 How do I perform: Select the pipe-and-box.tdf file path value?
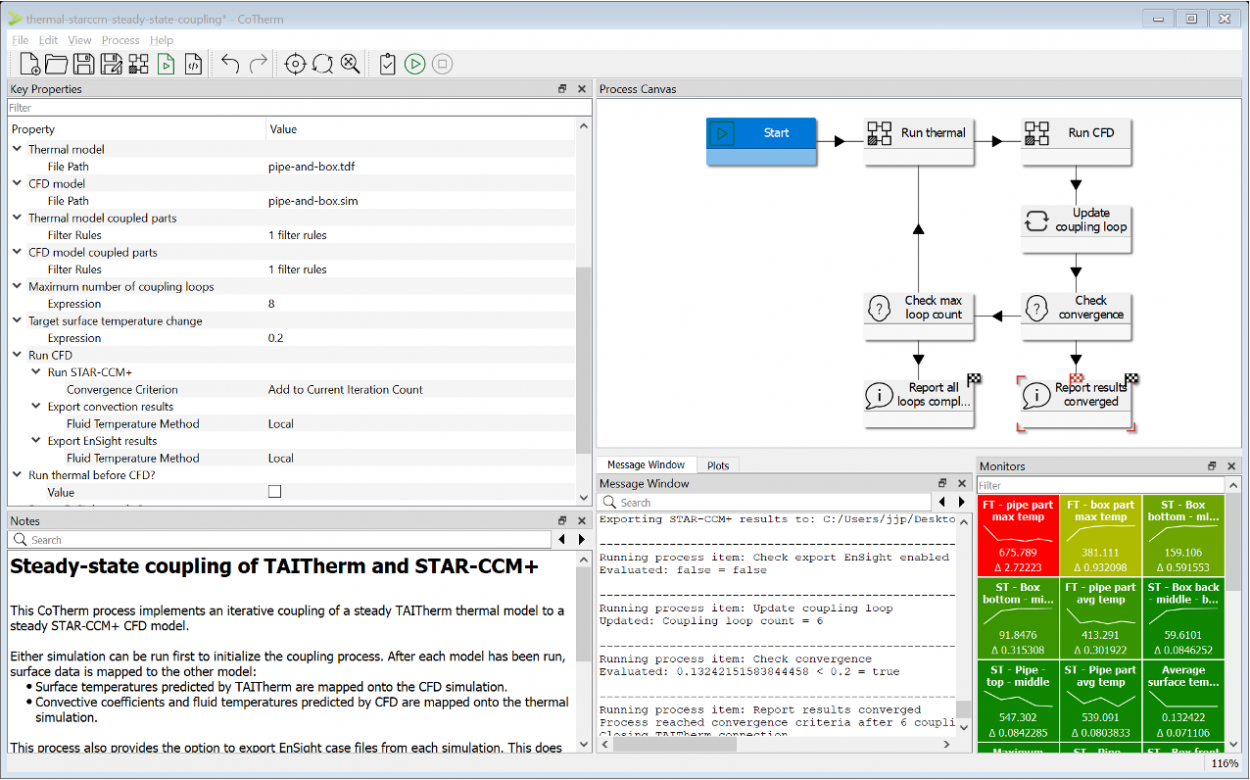[x=311, y=167]
